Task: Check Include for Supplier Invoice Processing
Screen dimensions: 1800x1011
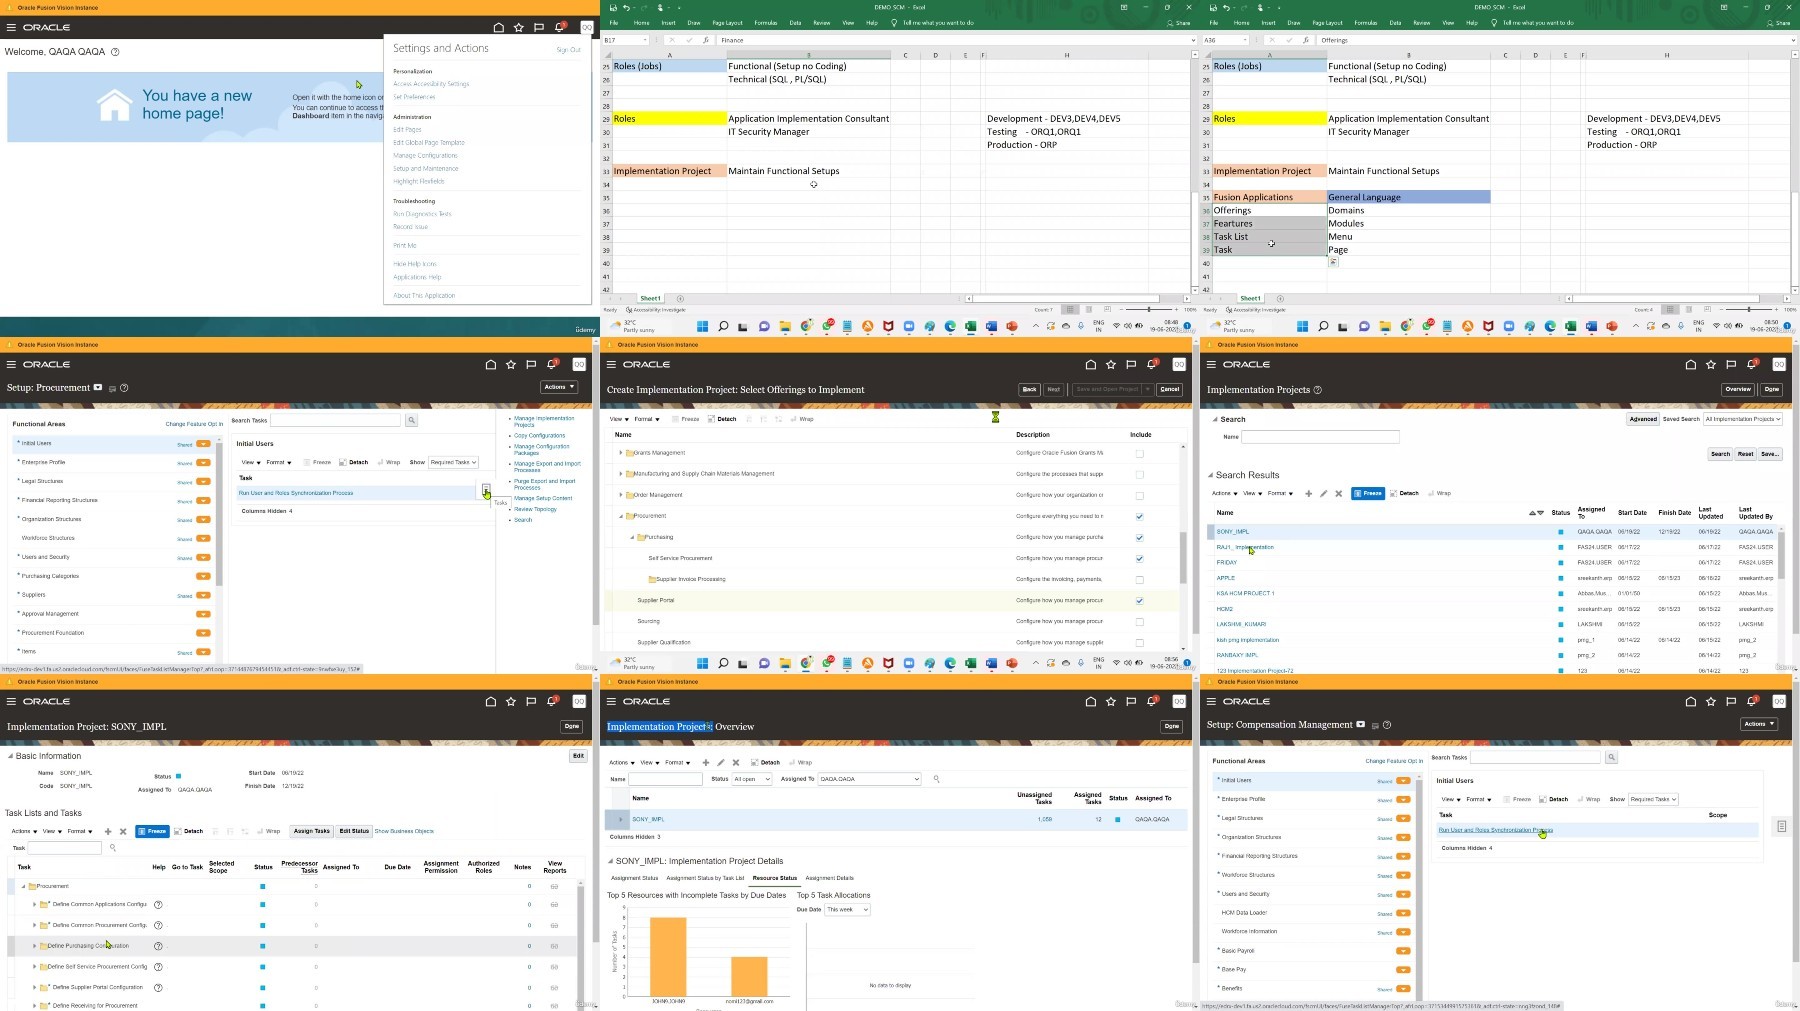Action: [1140, 579]
